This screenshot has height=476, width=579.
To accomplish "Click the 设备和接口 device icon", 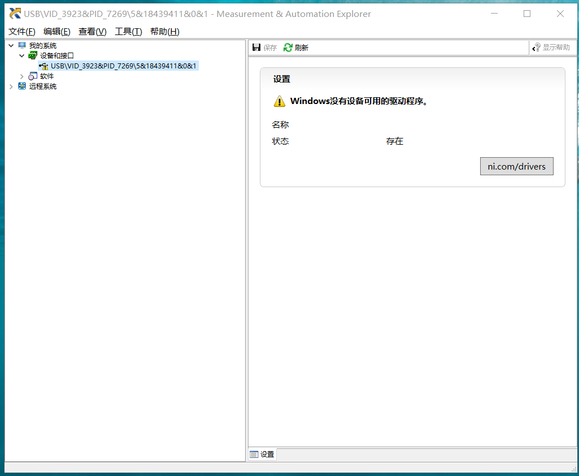I will coord(32,56).
